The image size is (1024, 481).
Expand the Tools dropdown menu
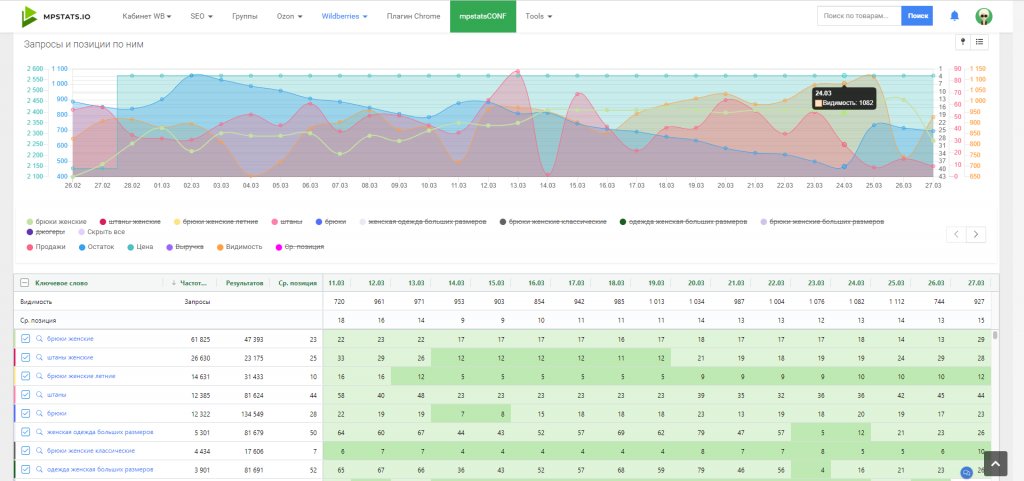[538, 17]
